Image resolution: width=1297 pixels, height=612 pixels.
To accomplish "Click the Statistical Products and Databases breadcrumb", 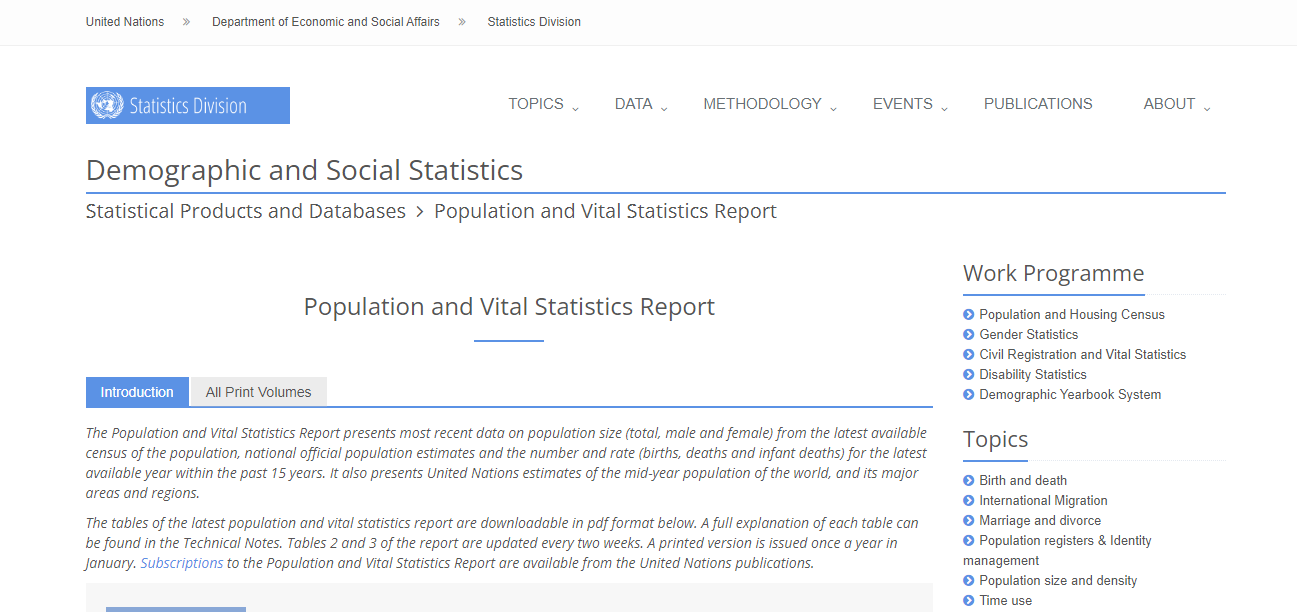I will 246,211.
